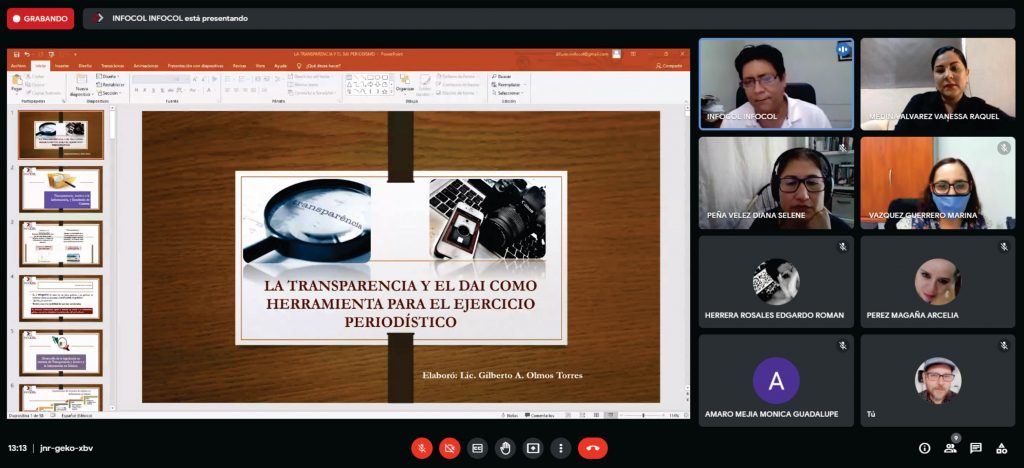Hang up and leave the call
Image resolution: width=1024 pixels, height=468 pixels.
click(x=592, y=448)
